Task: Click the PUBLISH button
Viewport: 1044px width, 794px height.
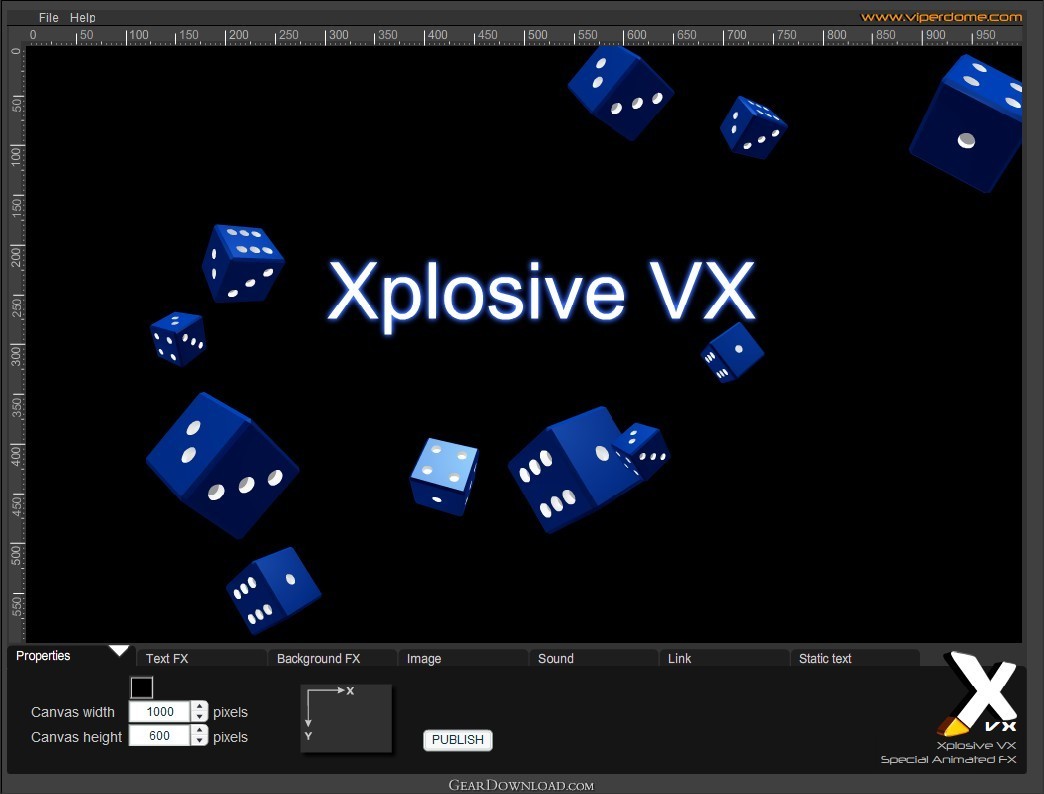Action: (x=458, y=739)
